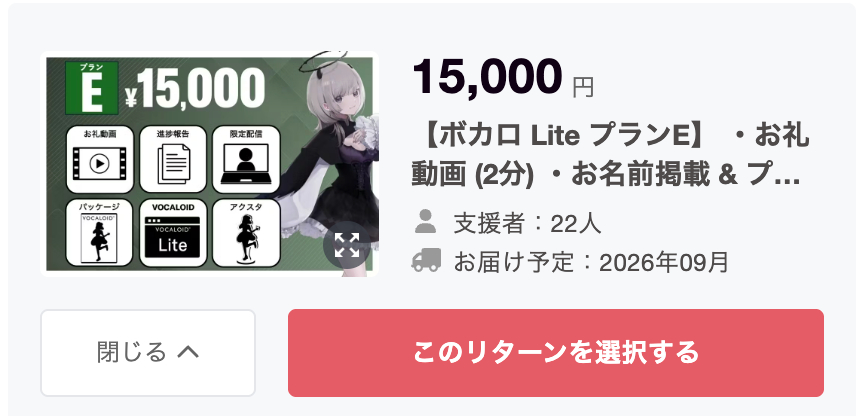Click the fullscreen expand icon on thumbnail

(347, 244)
